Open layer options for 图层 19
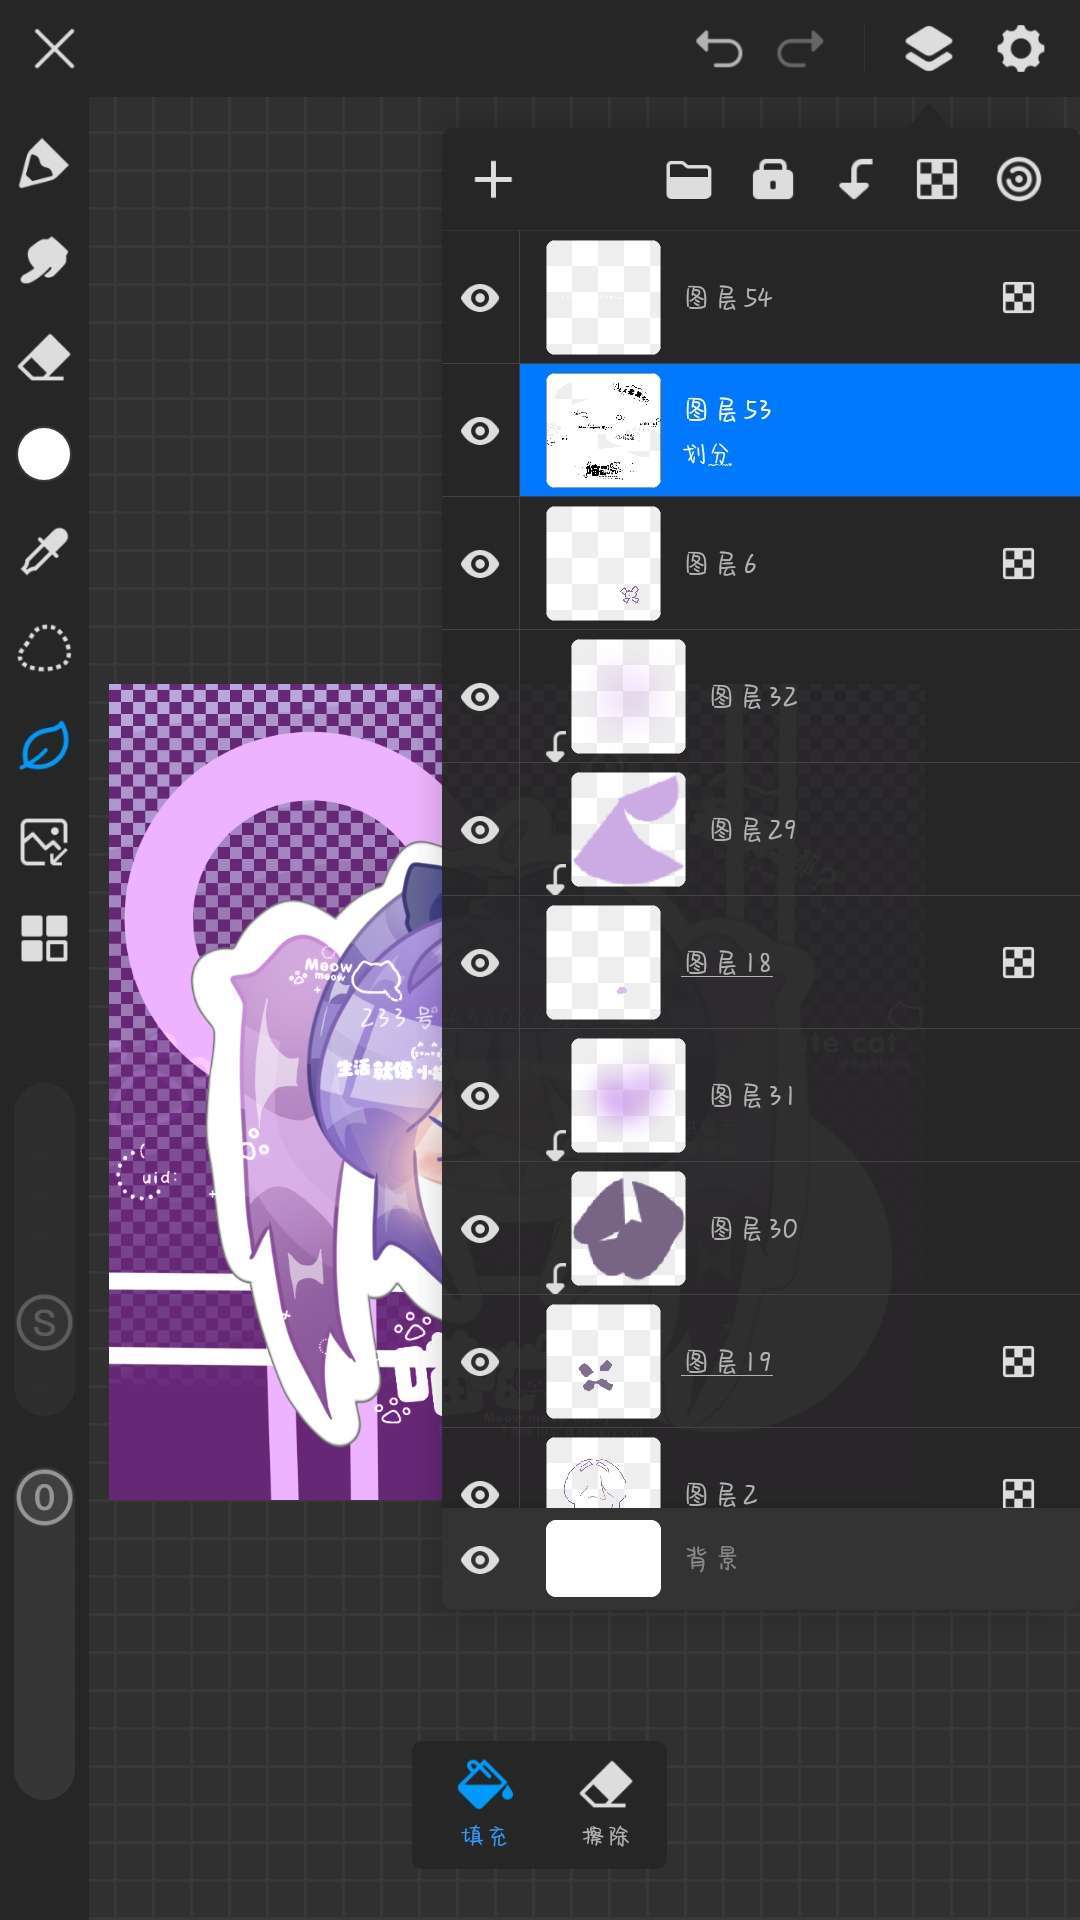 pyautogui.click(x=1018, y=1362)
